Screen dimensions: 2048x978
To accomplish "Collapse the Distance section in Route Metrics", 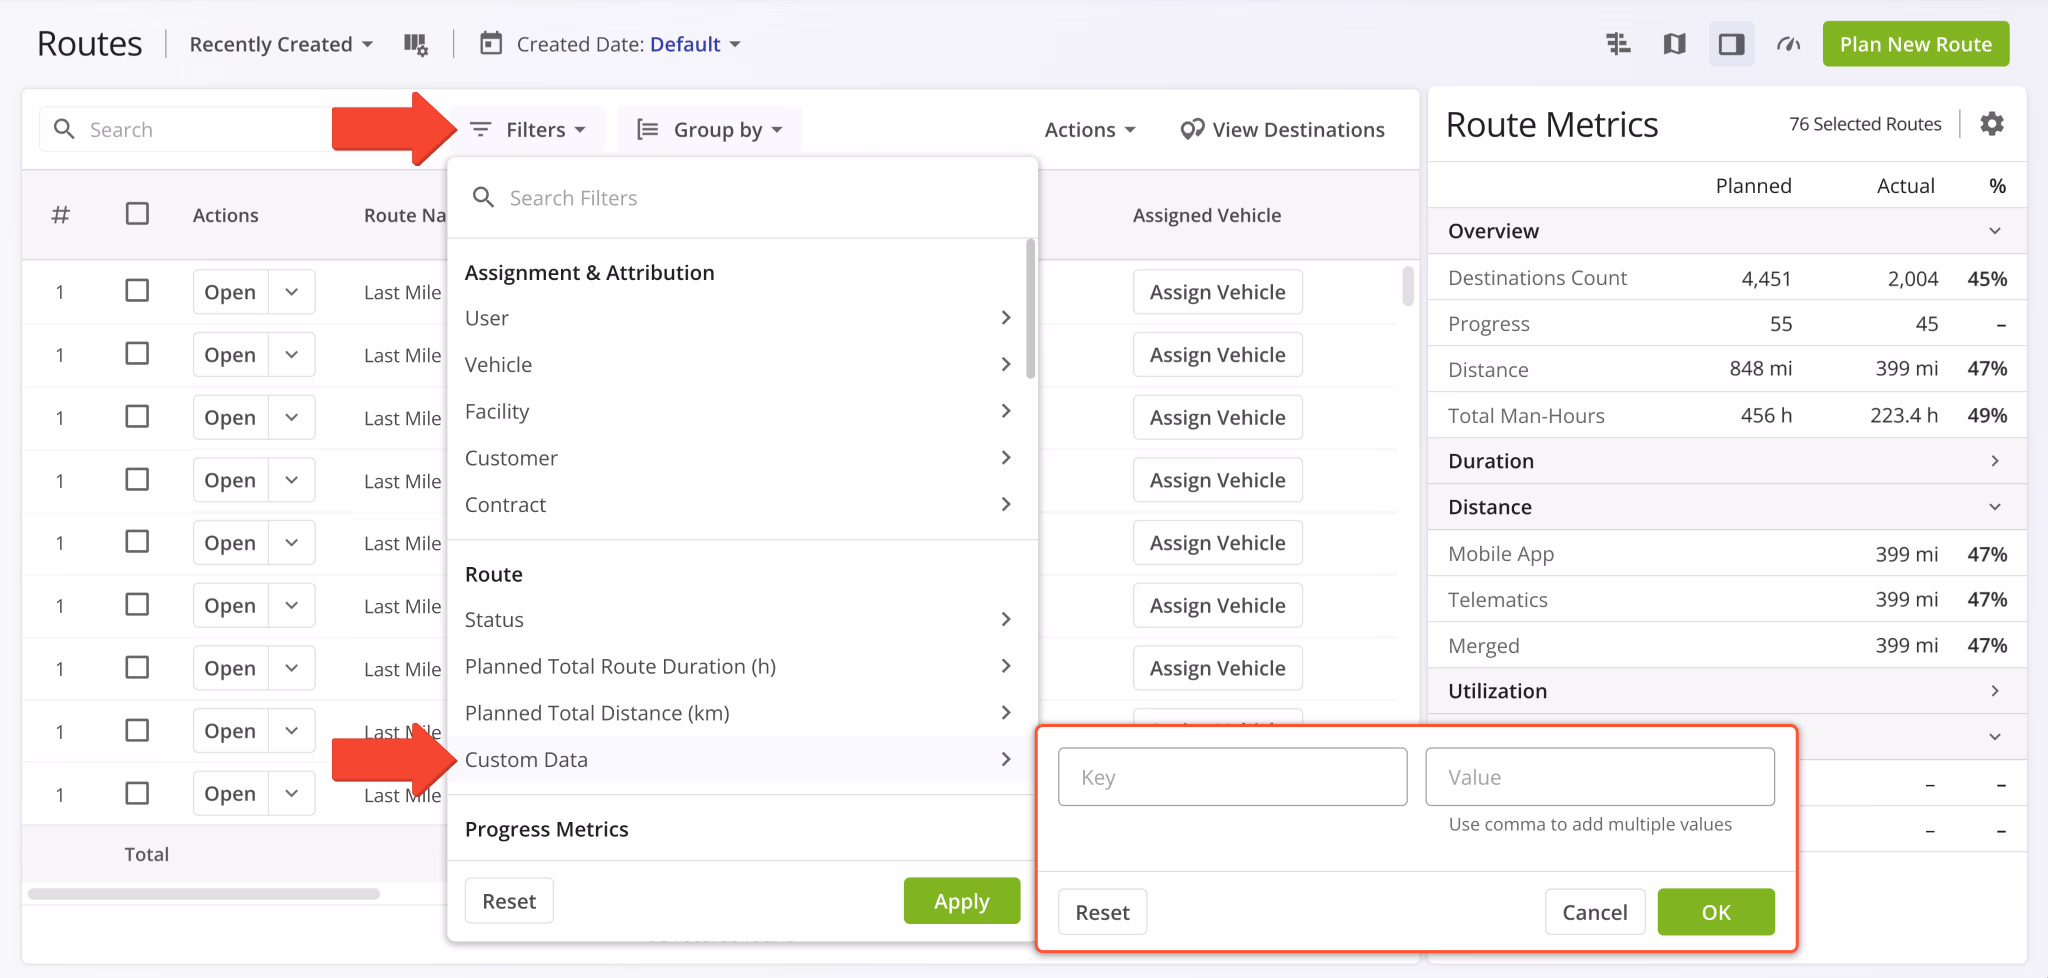I will [1995, 506].
